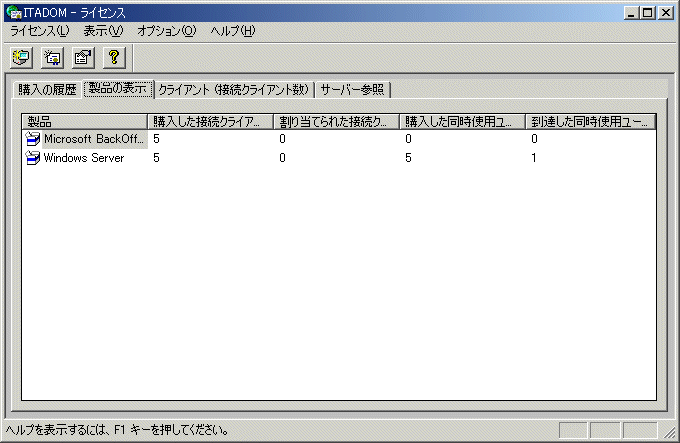Open the オプション(O) menu
Screen dimensions: 680x443
(167, 31)
